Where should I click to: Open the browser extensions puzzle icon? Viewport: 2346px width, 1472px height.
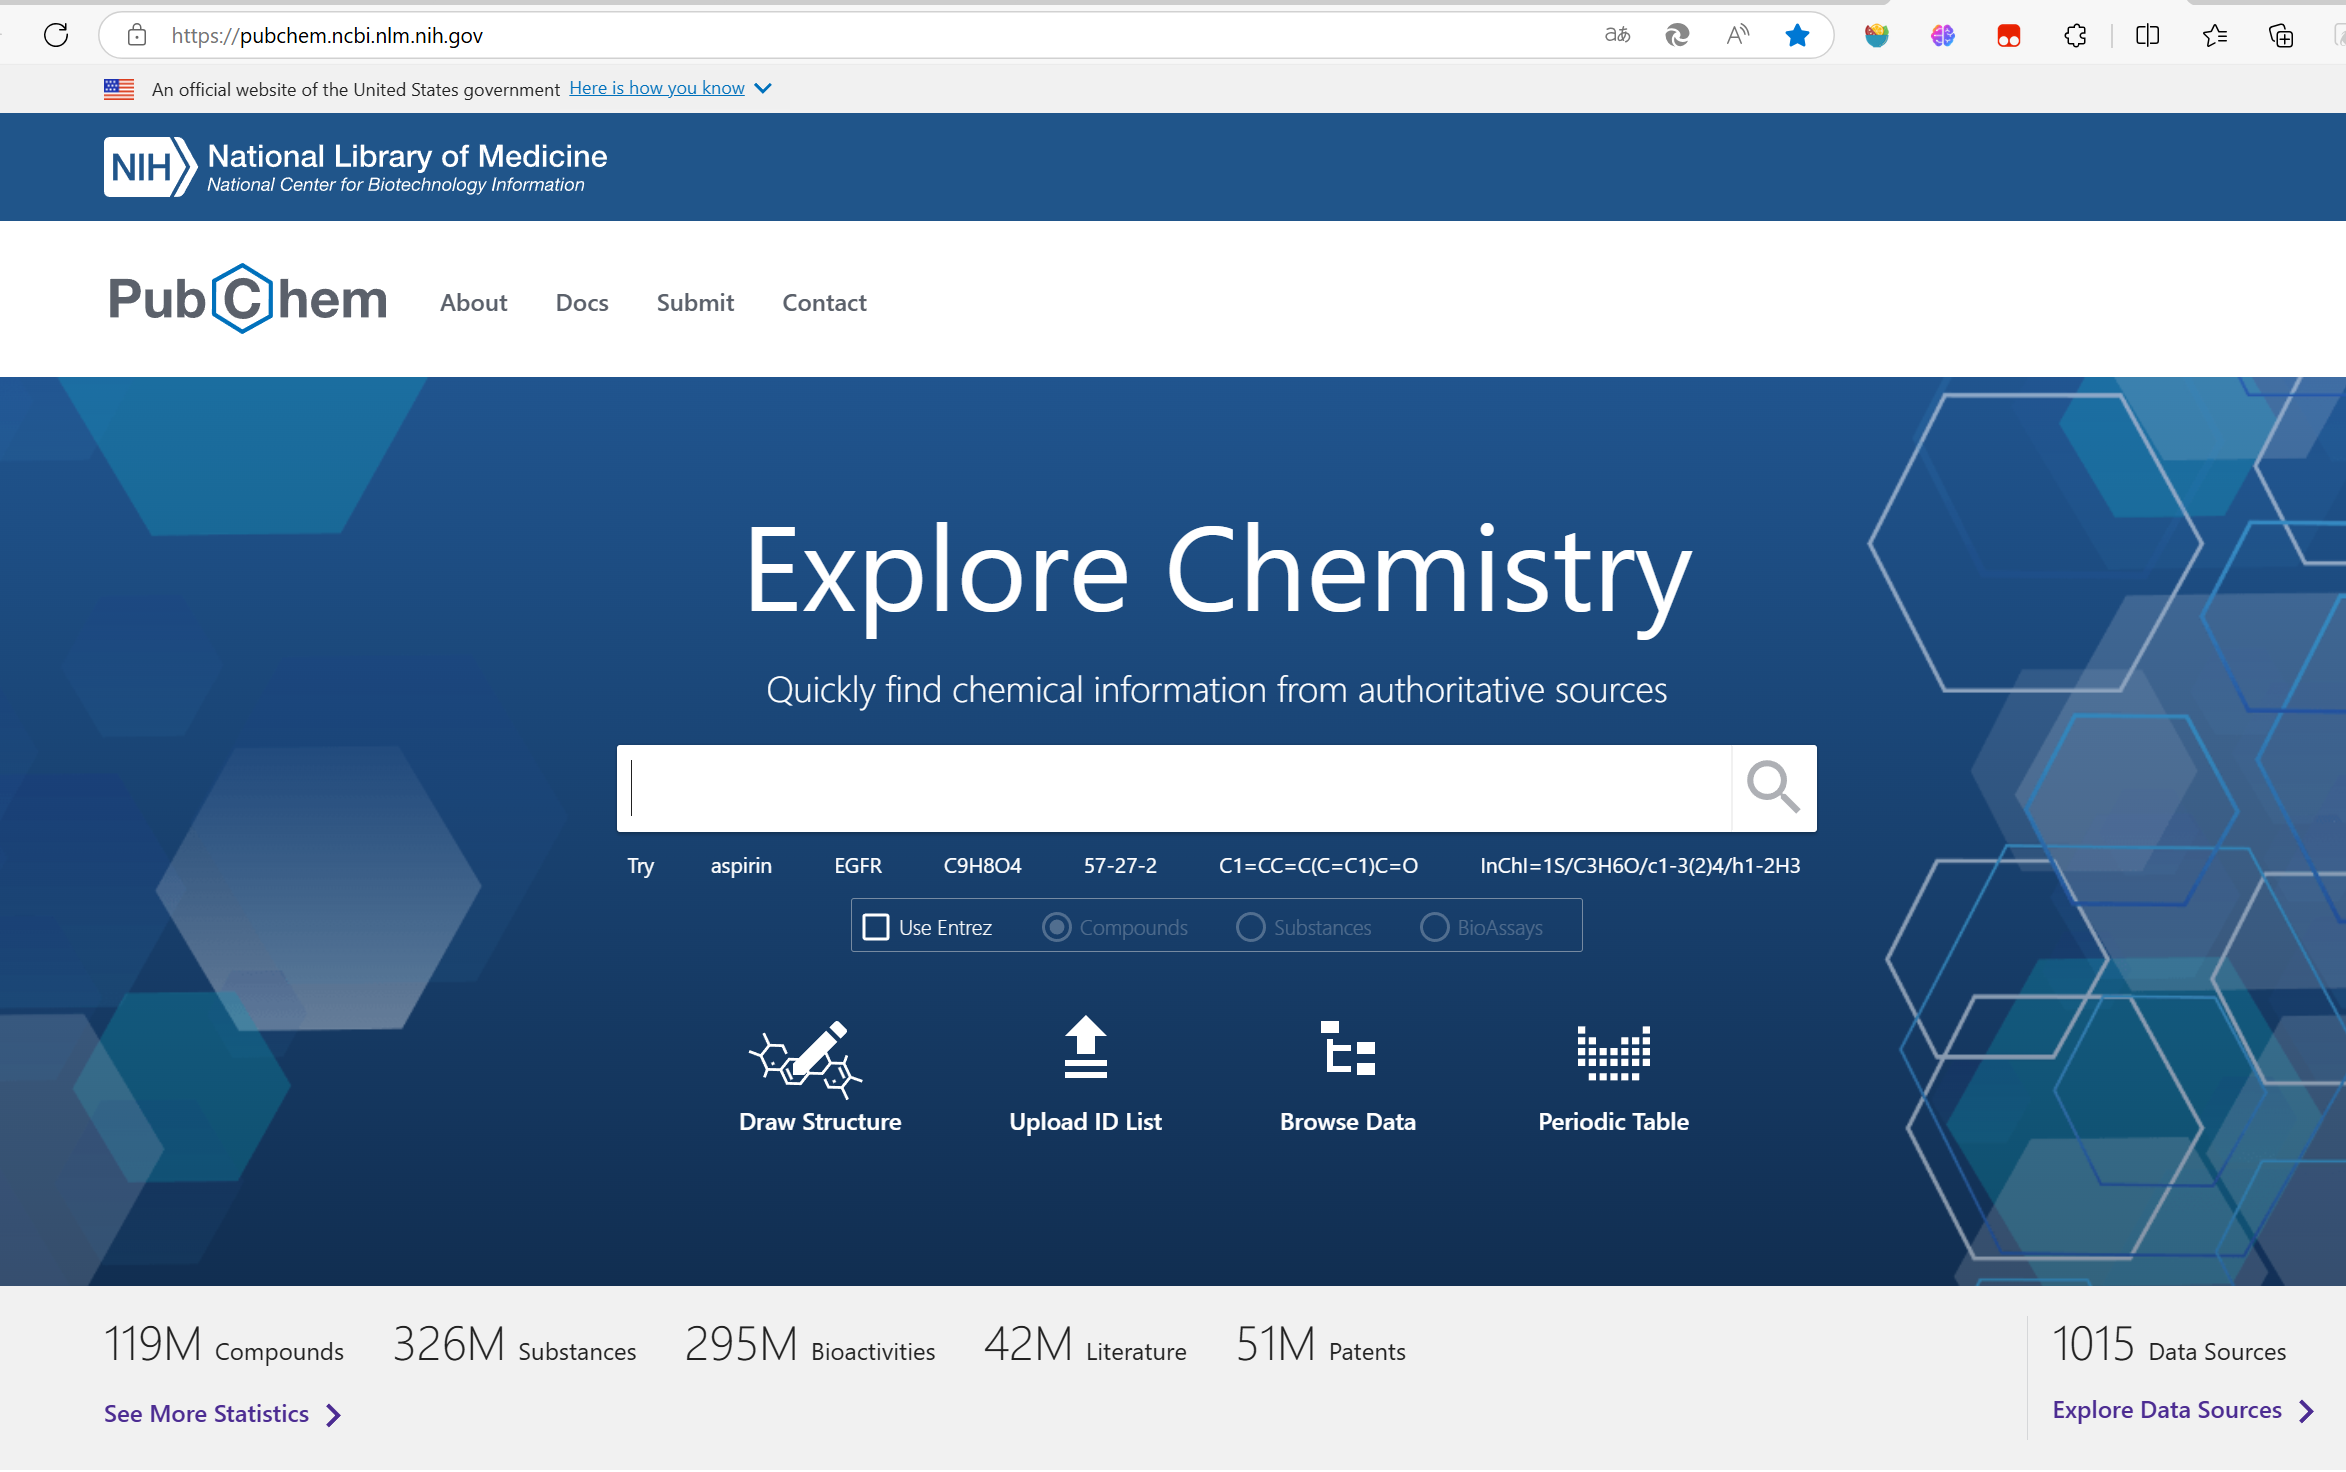(x=2075, y=35)
